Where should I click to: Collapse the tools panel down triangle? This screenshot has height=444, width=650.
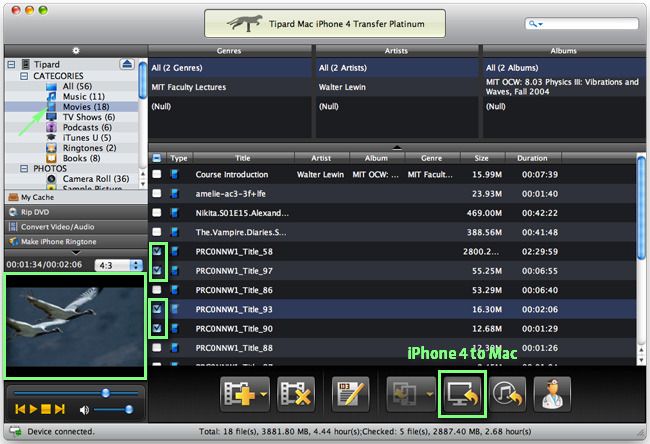76,252
